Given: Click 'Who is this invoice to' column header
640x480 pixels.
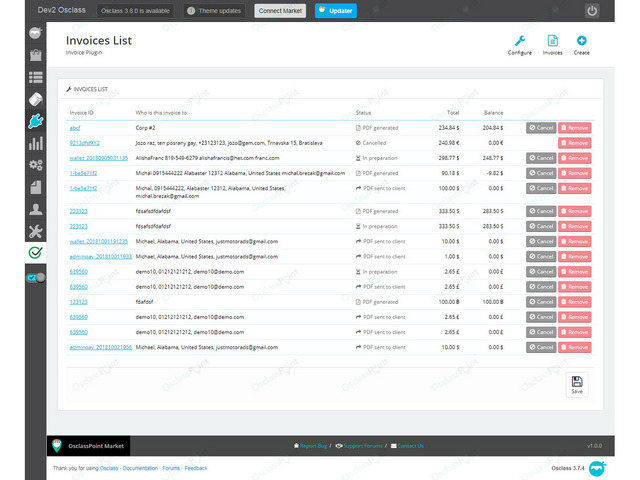Looking at the screenshot, I should tap(161, 113).
